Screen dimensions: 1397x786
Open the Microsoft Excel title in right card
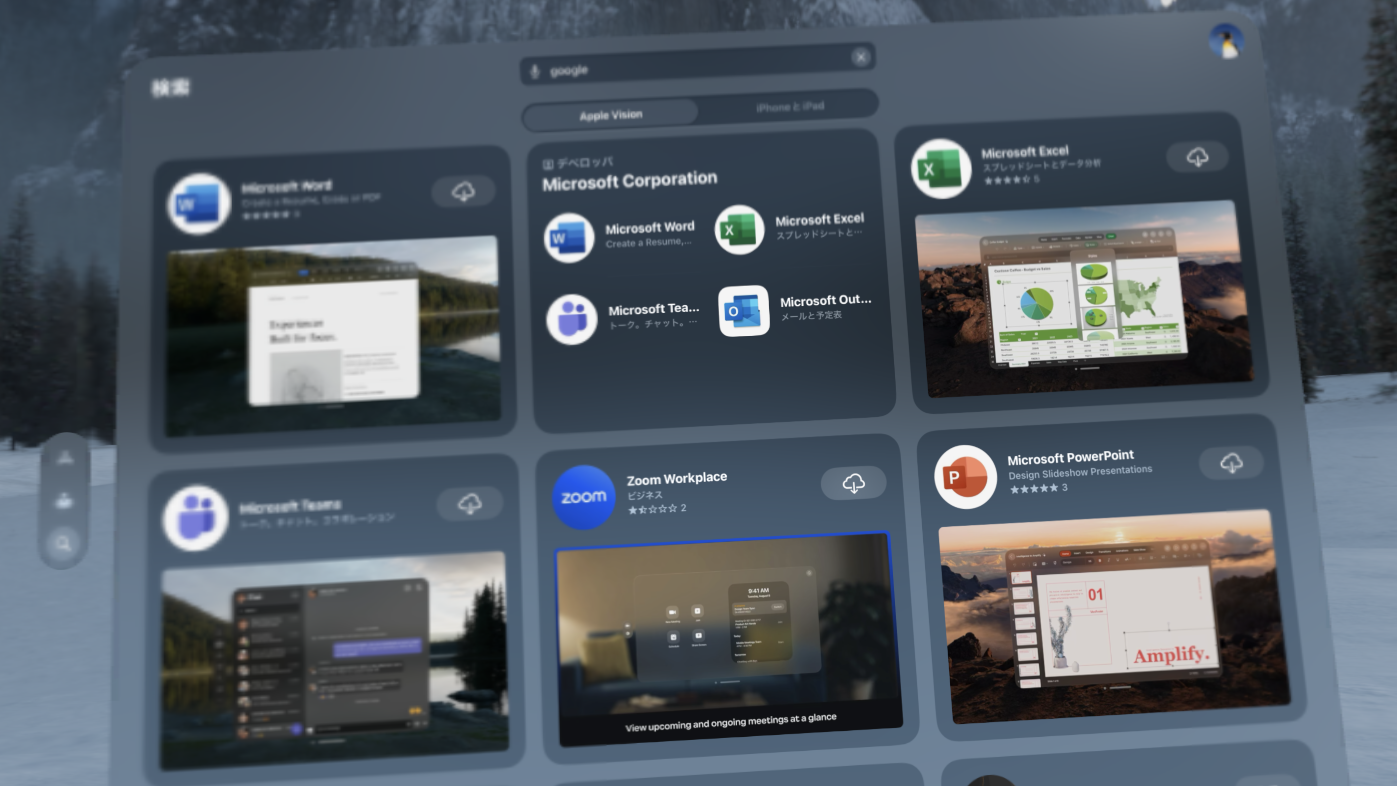click(x=1024, y=152)
